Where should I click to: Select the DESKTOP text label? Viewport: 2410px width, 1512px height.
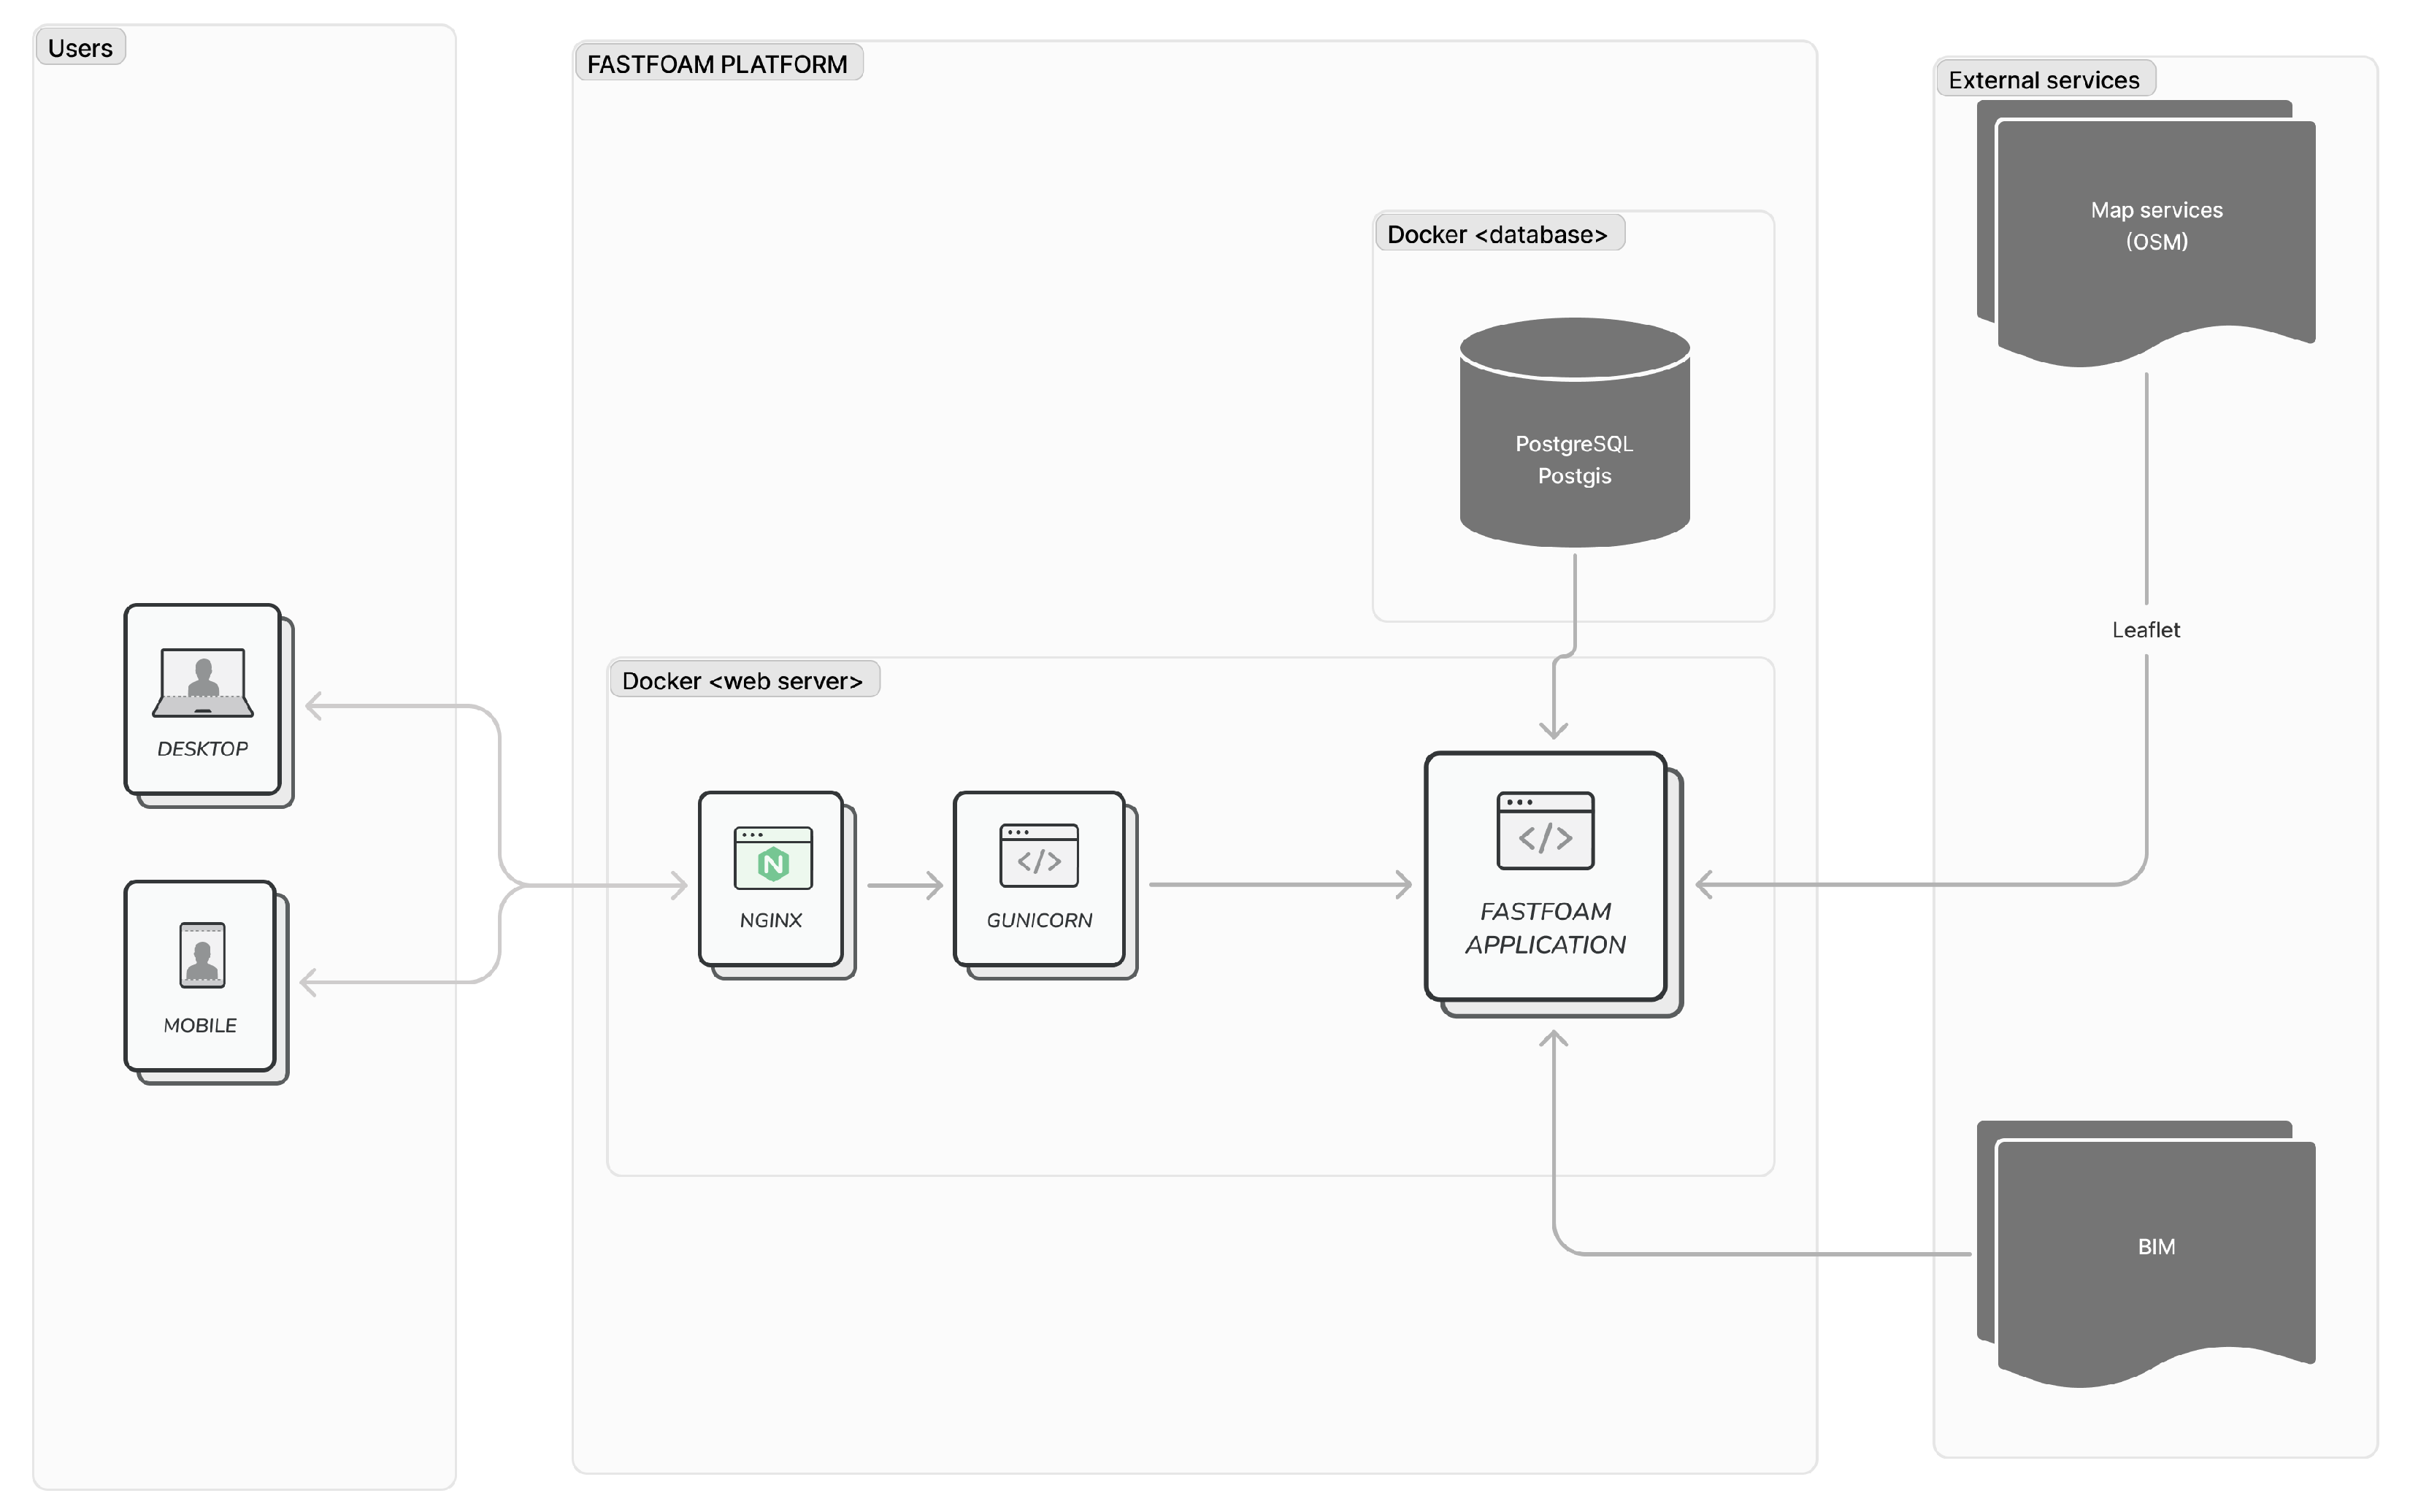(x=203, y=749)
